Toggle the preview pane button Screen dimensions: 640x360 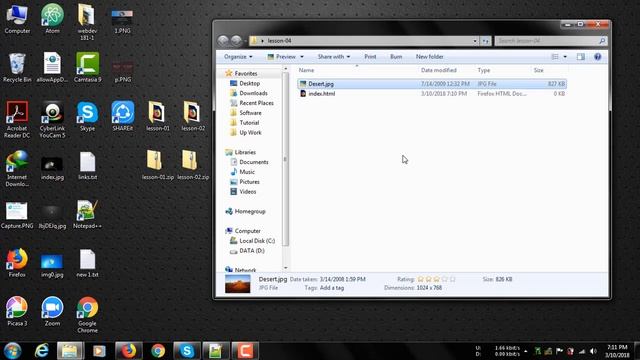[x=580, y=57]
